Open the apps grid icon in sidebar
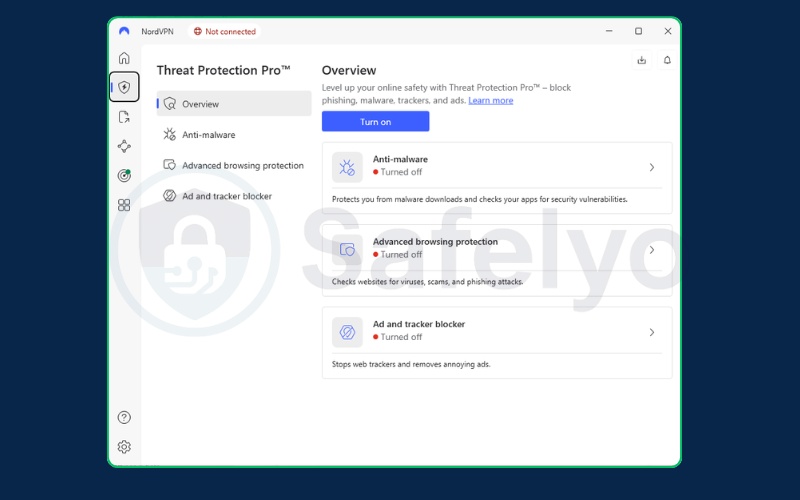This screenshot has width=800, height=500. tap(124, 205)
